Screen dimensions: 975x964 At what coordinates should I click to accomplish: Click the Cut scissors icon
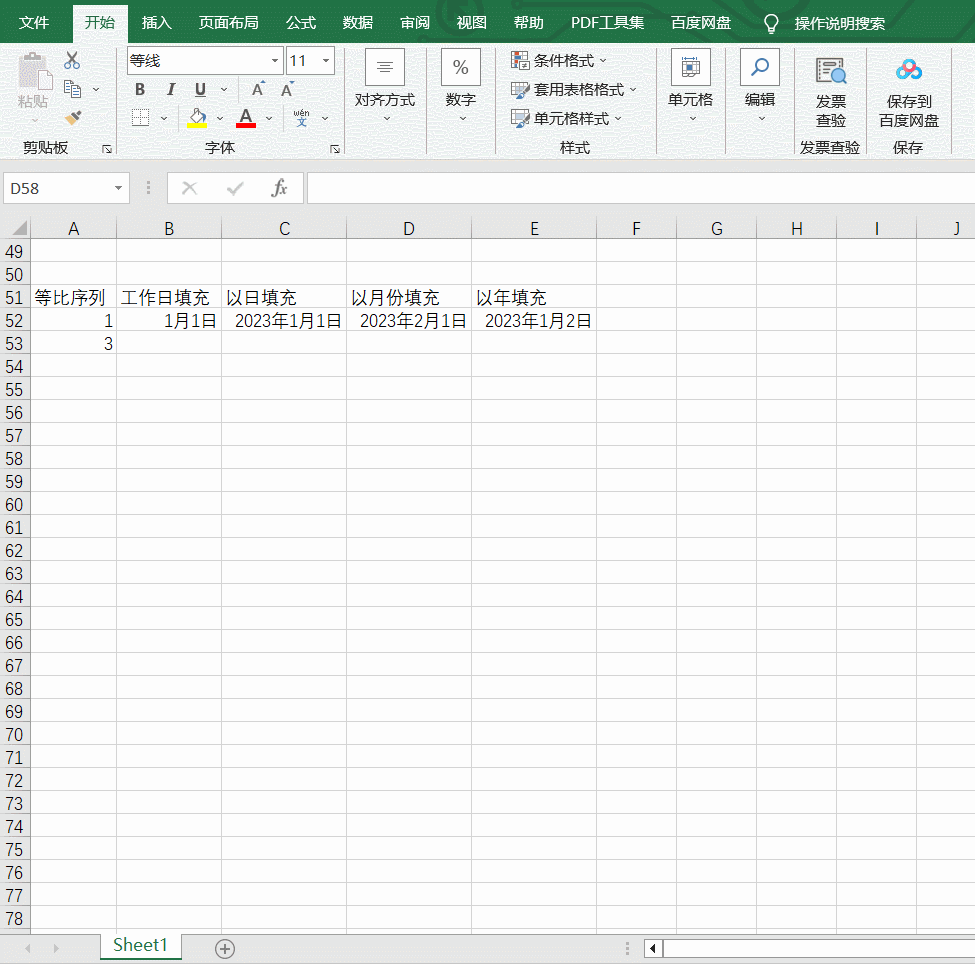(72, 60)
